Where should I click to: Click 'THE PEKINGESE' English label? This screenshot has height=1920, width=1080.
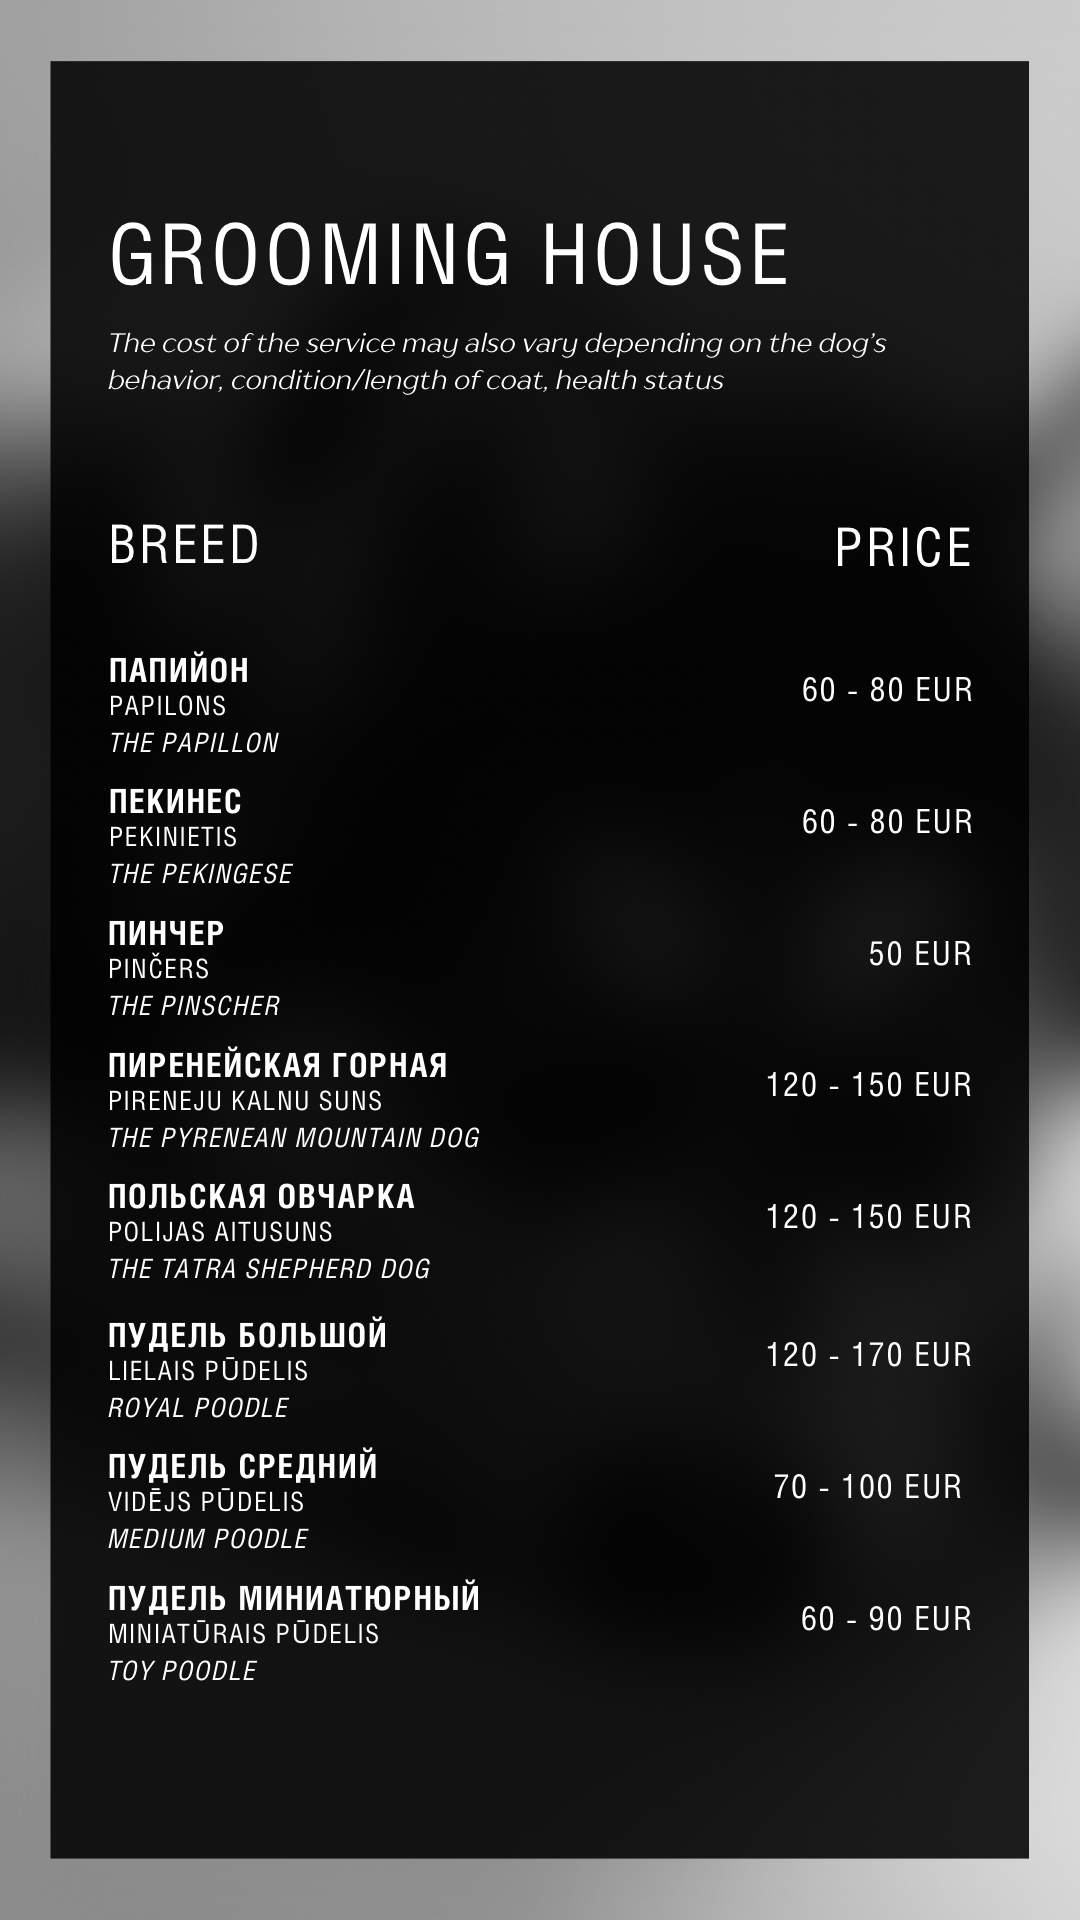(x=200, y=874)
